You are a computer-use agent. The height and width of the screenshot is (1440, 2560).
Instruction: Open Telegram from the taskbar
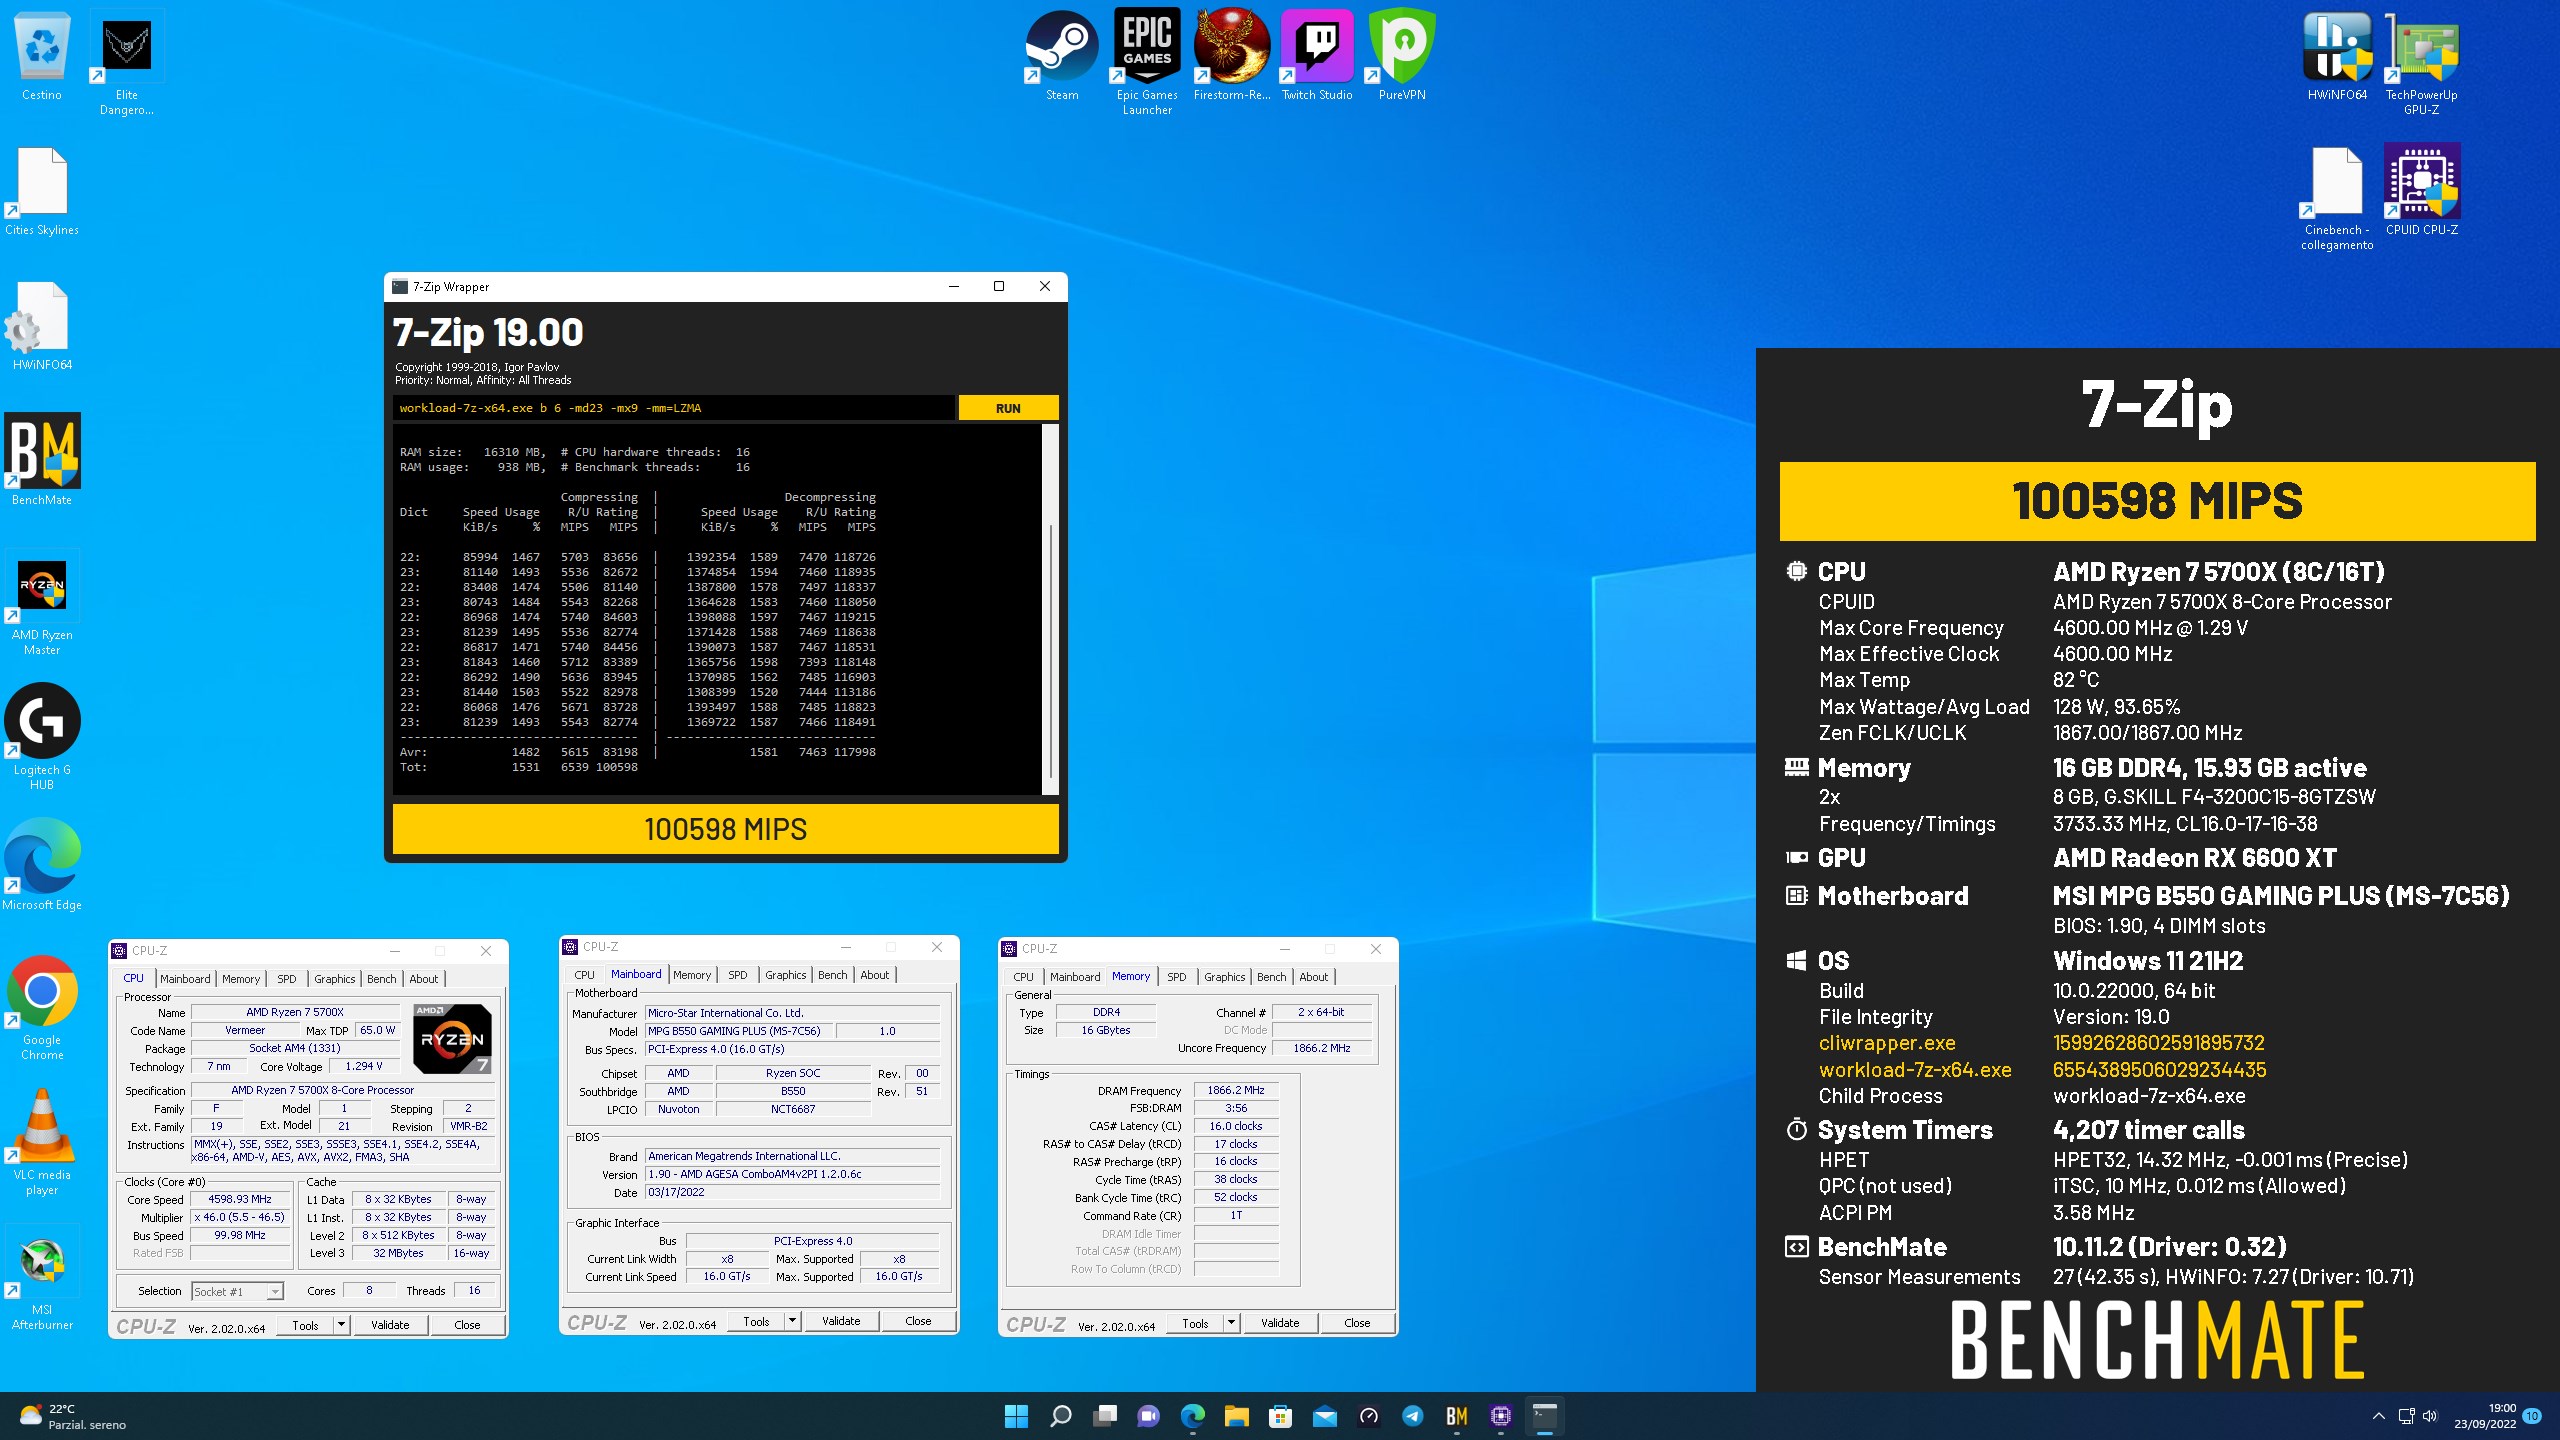pos(1413,1416)
